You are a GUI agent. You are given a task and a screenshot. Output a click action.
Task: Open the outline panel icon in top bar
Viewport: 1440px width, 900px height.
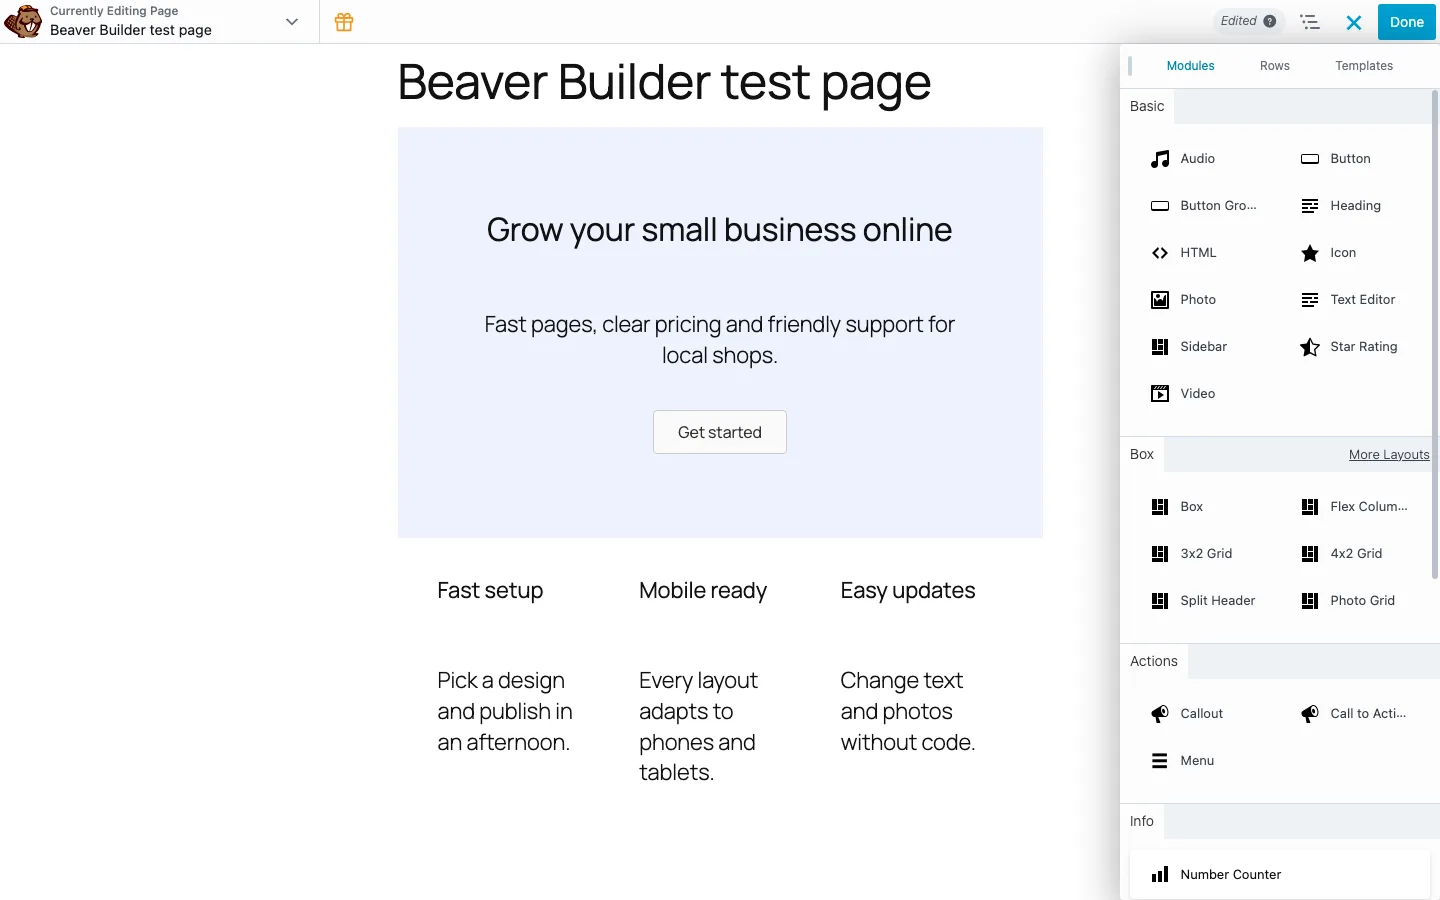[x=1310, y=22]
